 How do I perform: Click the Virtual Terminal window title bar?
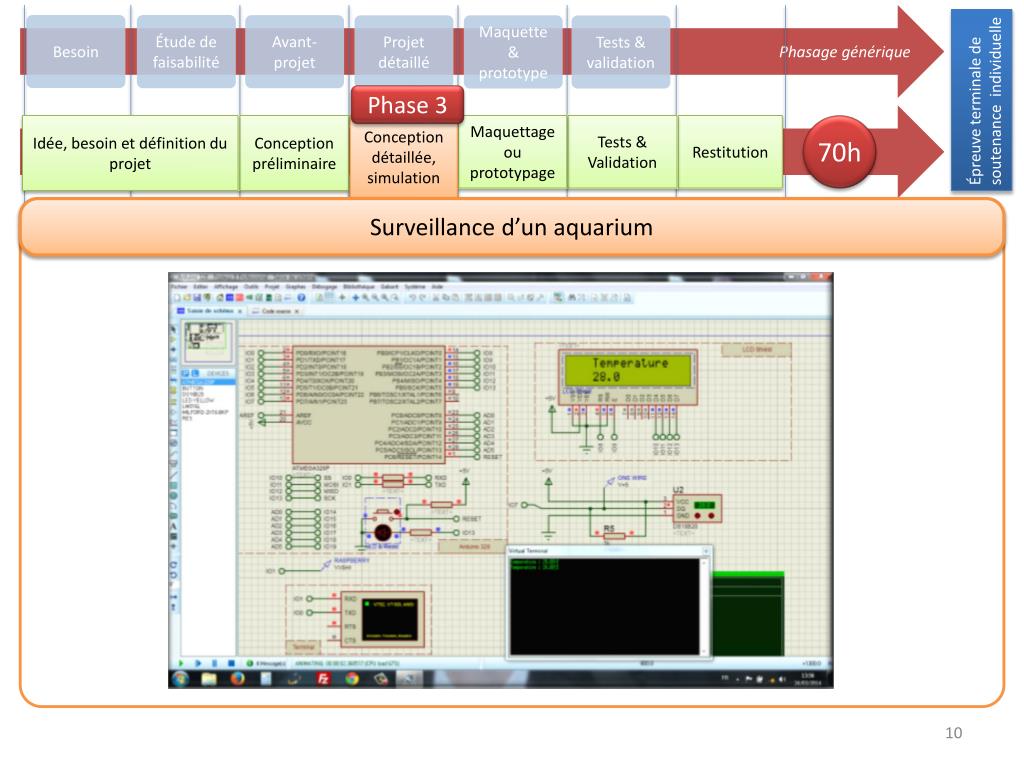(x=609, y=551)
